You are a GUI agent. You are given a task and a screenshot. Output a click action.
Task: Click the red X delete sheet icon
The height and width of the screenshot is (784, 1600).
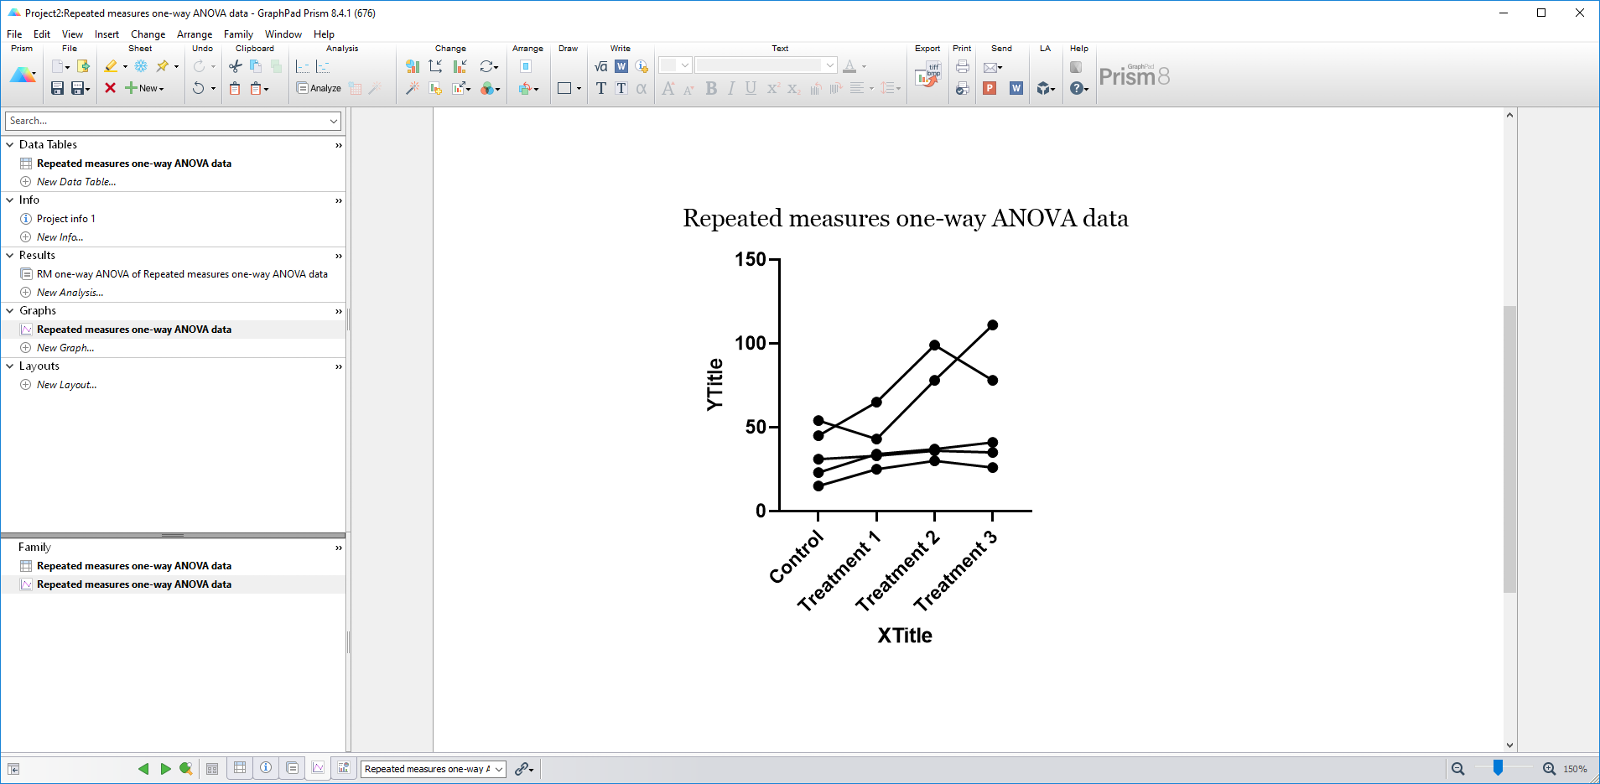click(x=110, y=88)
